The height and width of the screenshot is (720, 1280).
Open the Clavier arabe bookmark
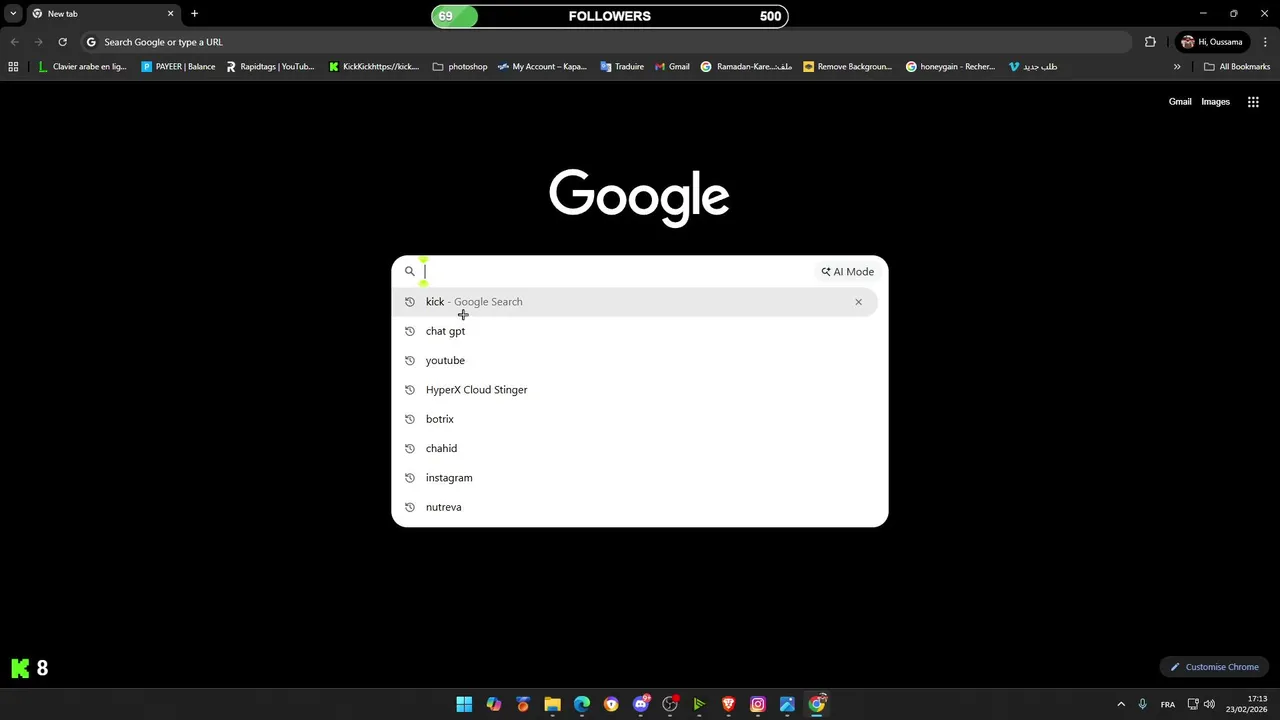tap(82, 67)
